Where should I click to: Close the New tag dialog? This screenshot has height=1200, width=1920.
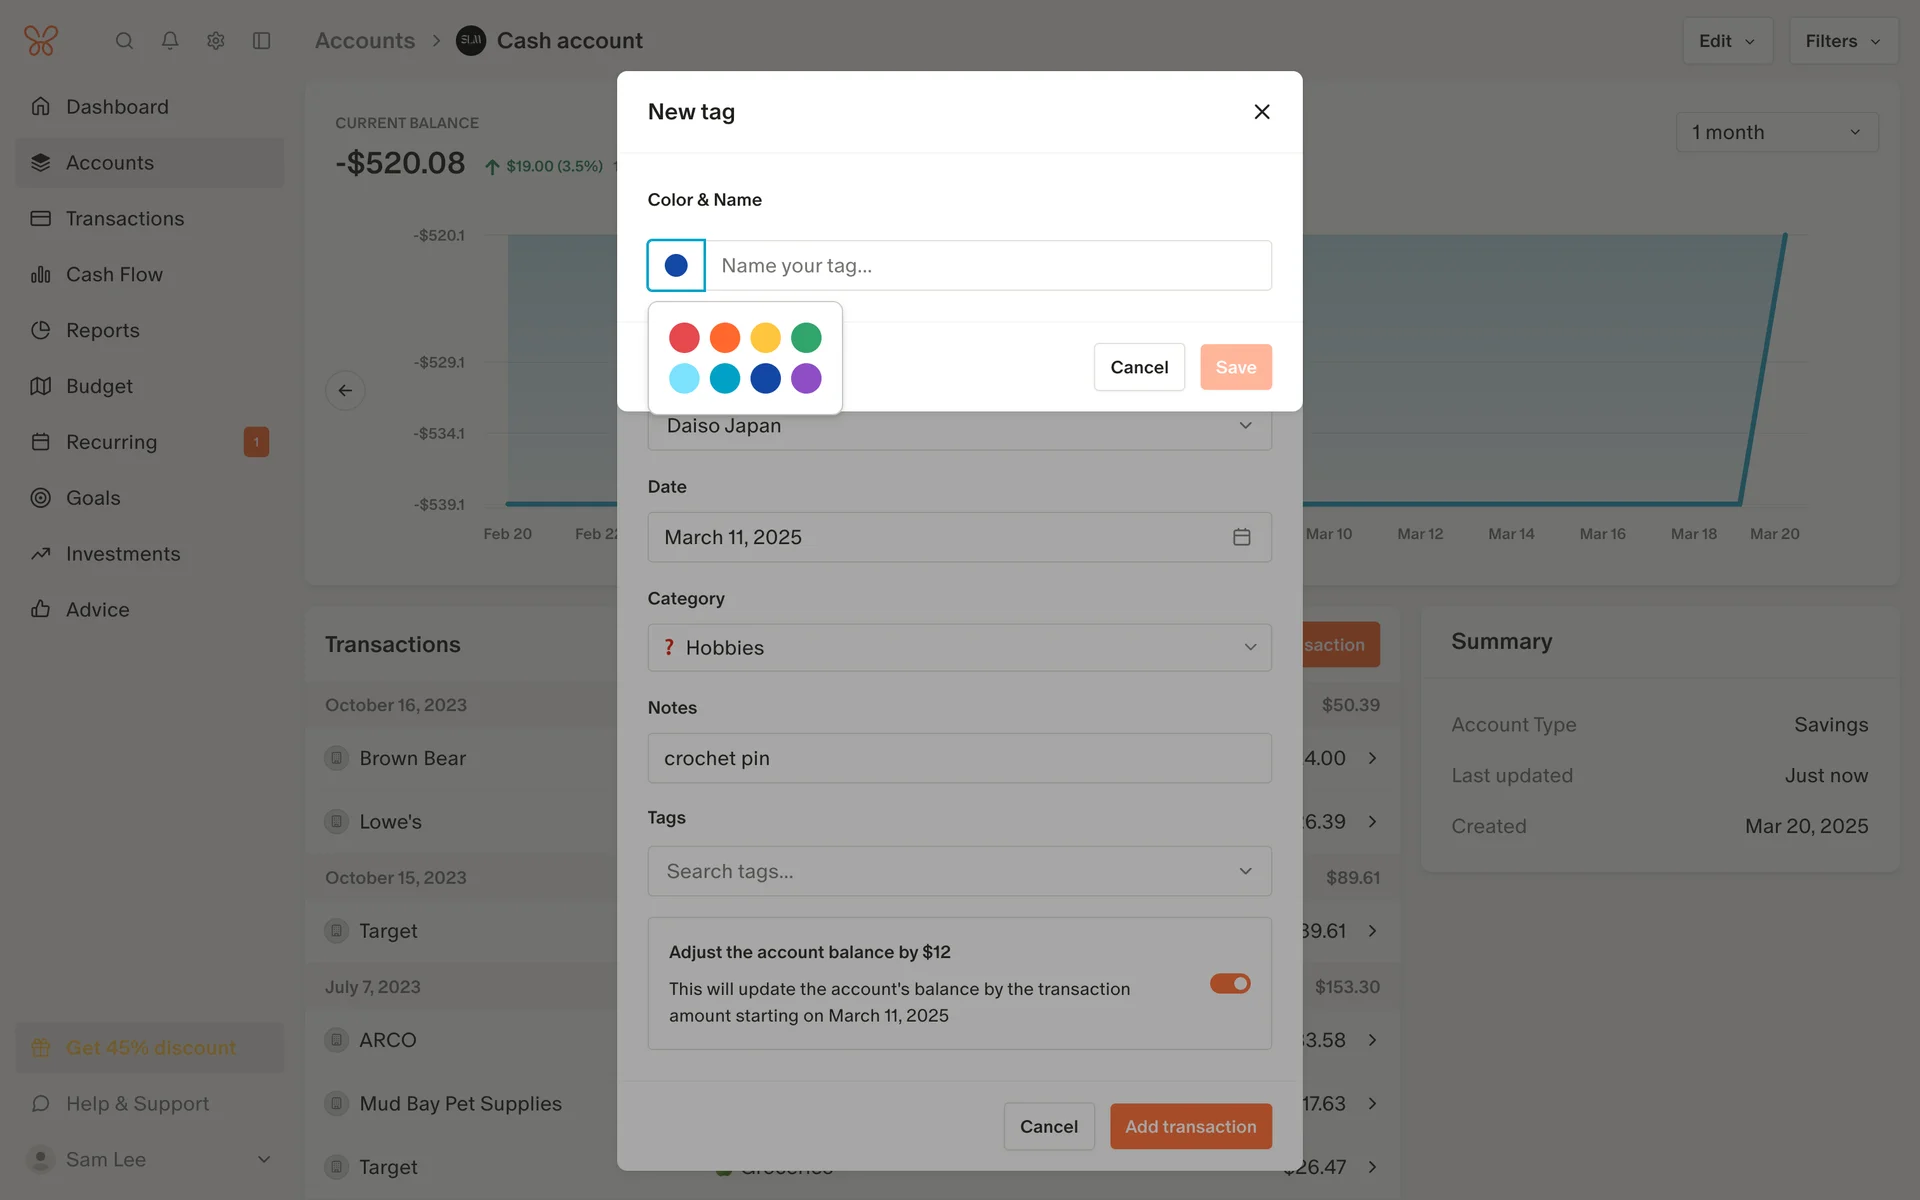click(x=1261, y=112)
